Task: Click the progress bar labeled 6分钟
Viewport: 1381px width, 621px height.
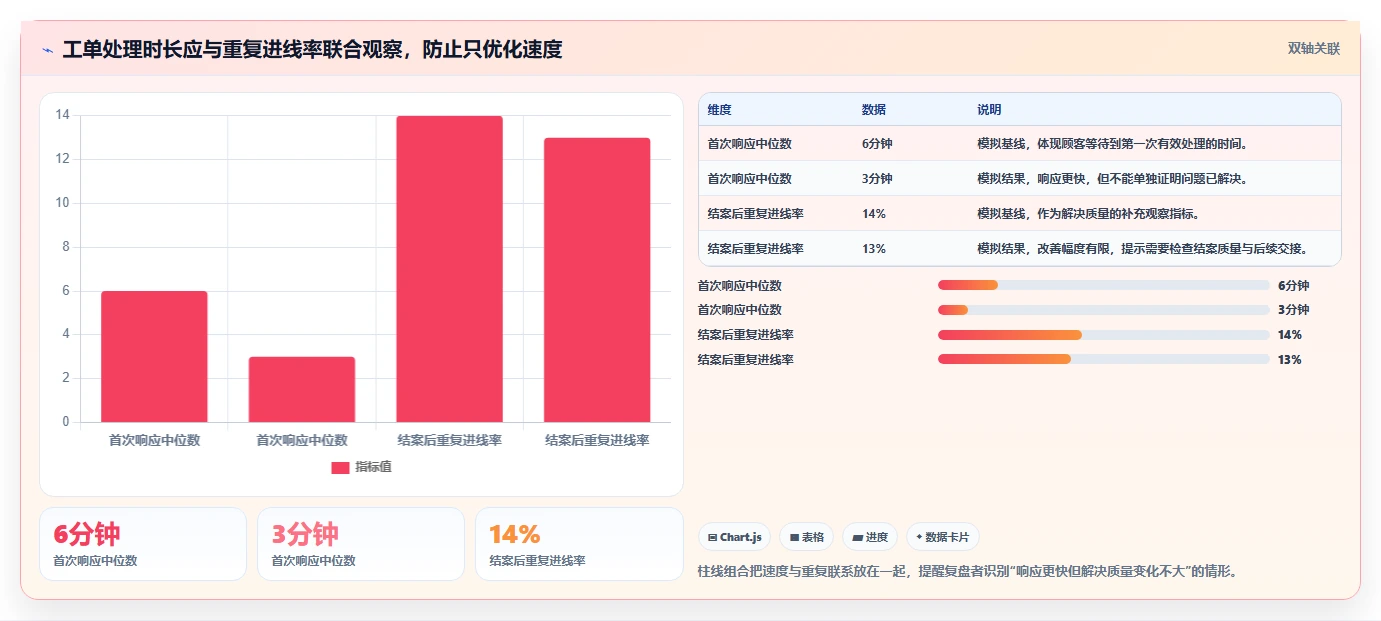Action: 1104,285
